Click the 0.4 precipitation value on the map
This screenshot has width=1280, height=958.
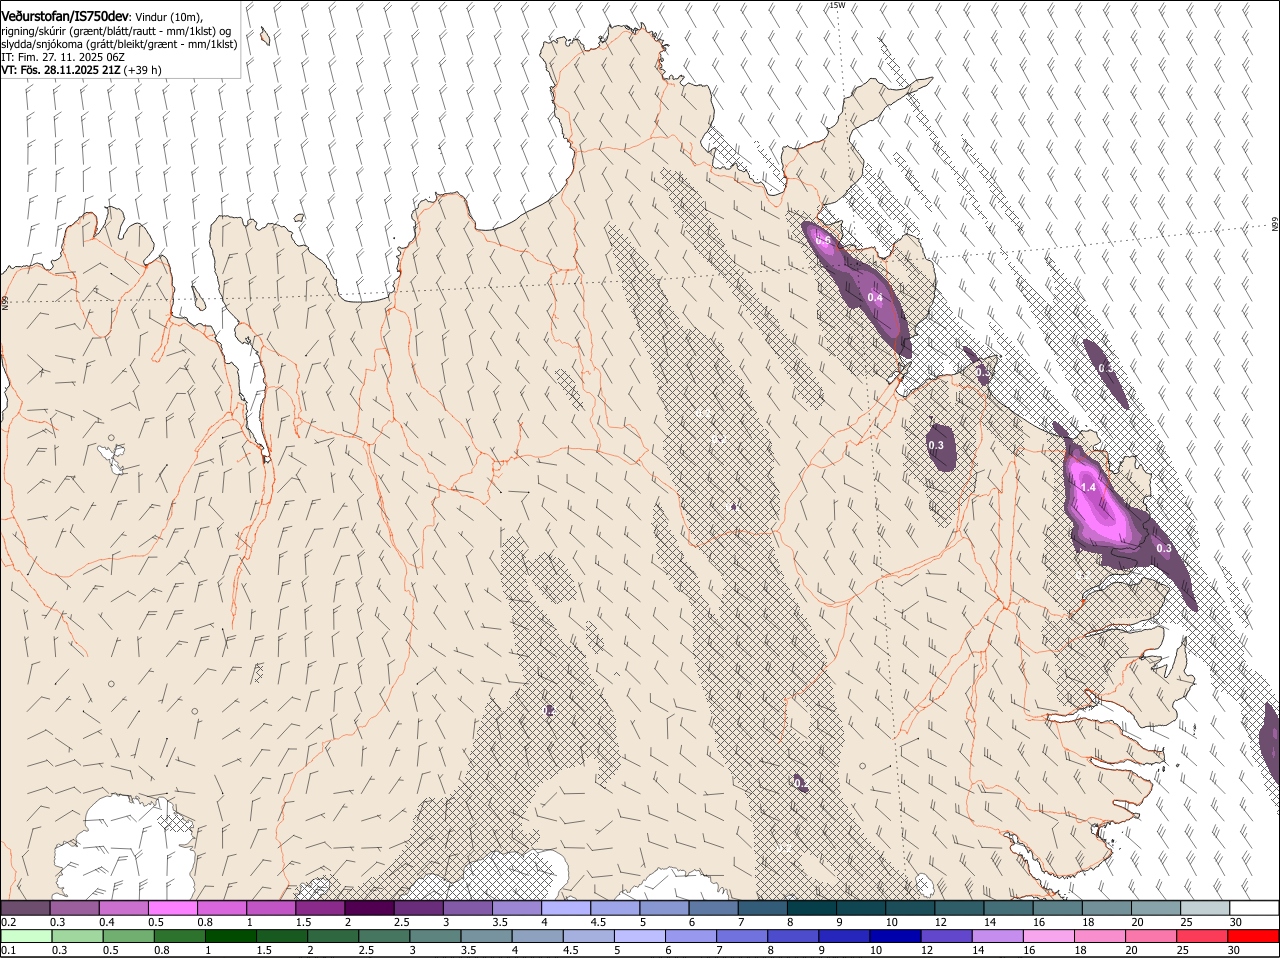[x=875, y=298]
